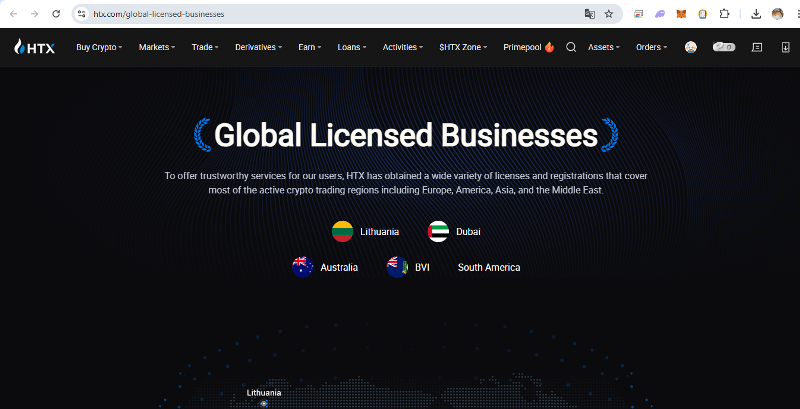
Task: Reload the page with the refresh button
Action: pos(56,14)
